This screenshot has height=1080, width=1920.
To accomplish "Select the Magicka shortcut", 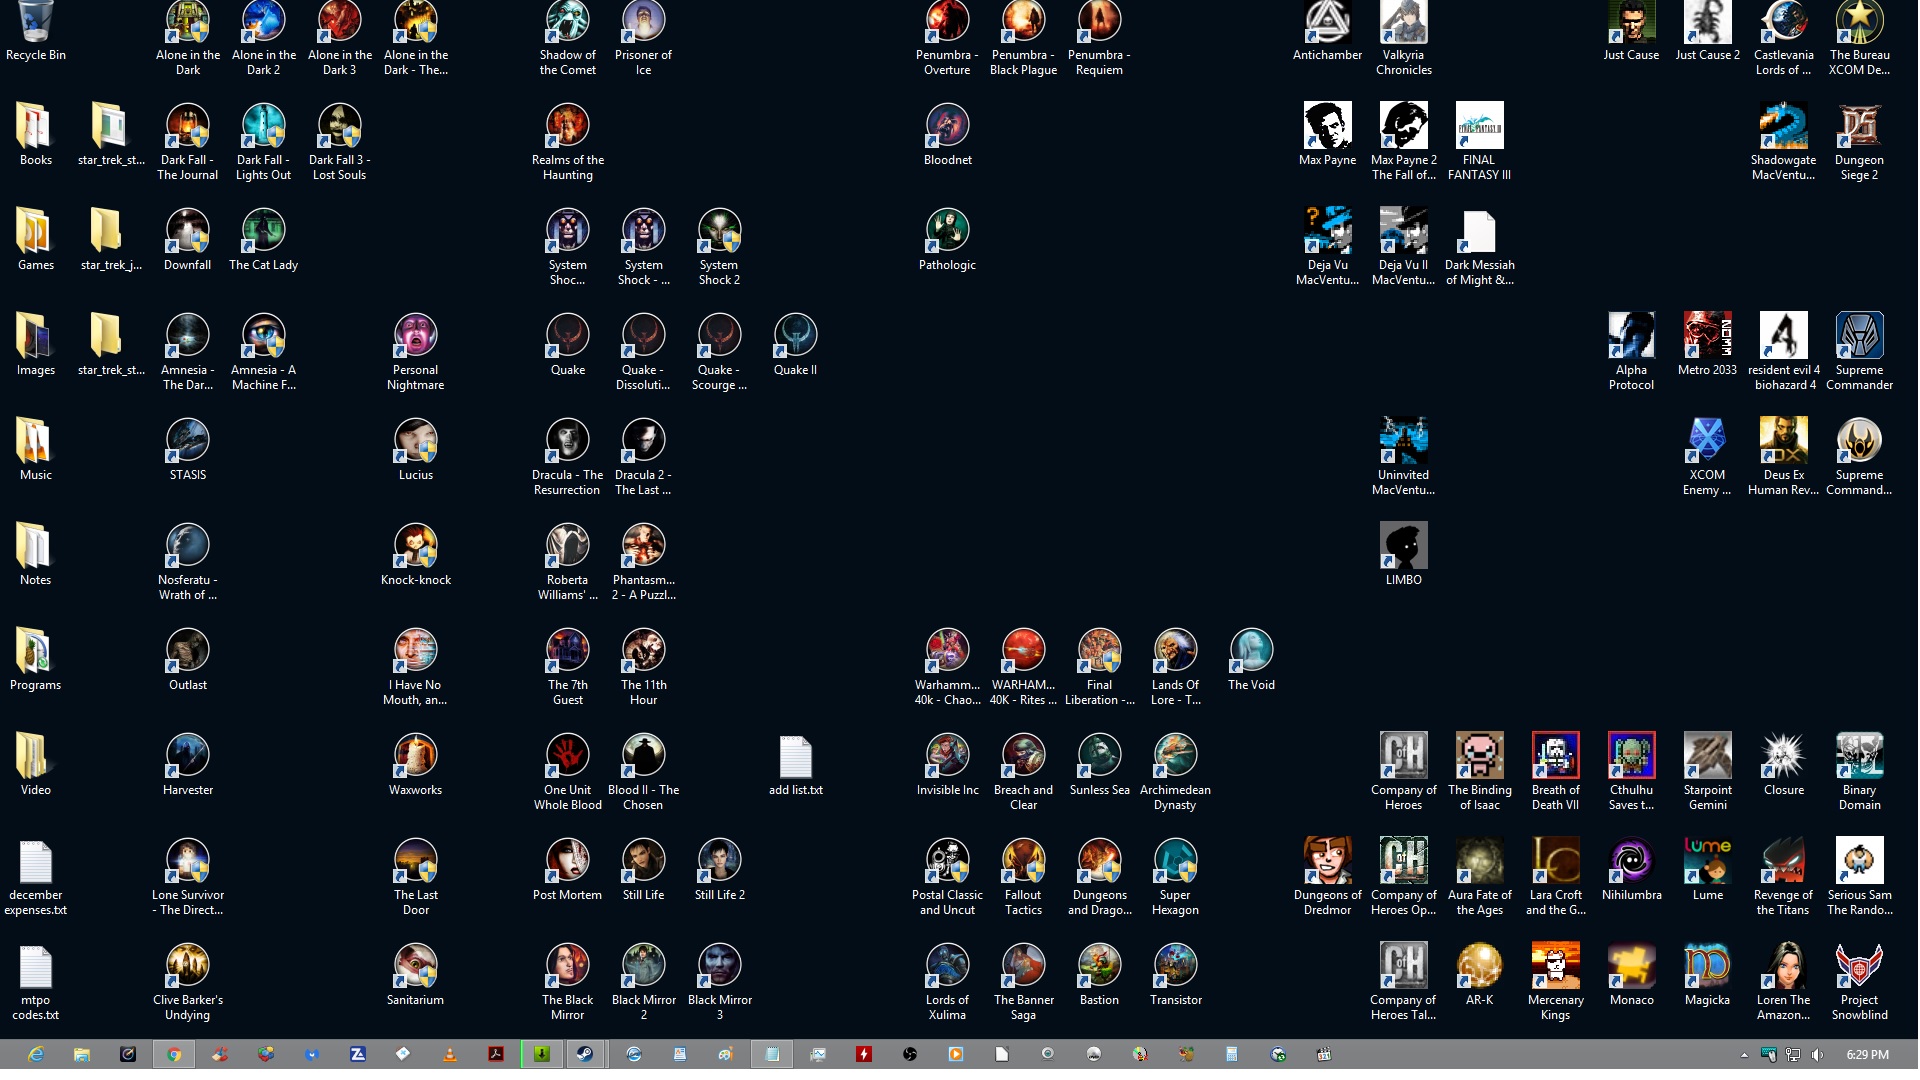I will coord(1707,973).
